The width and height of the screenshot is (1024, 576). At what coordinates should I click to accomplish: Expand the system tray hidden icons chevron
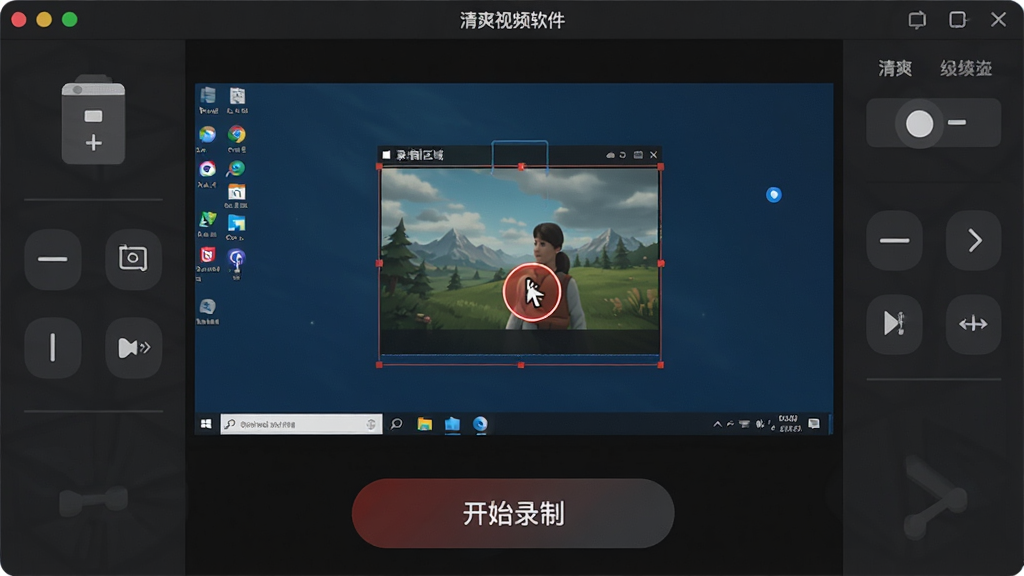click(x=717, y=424)
